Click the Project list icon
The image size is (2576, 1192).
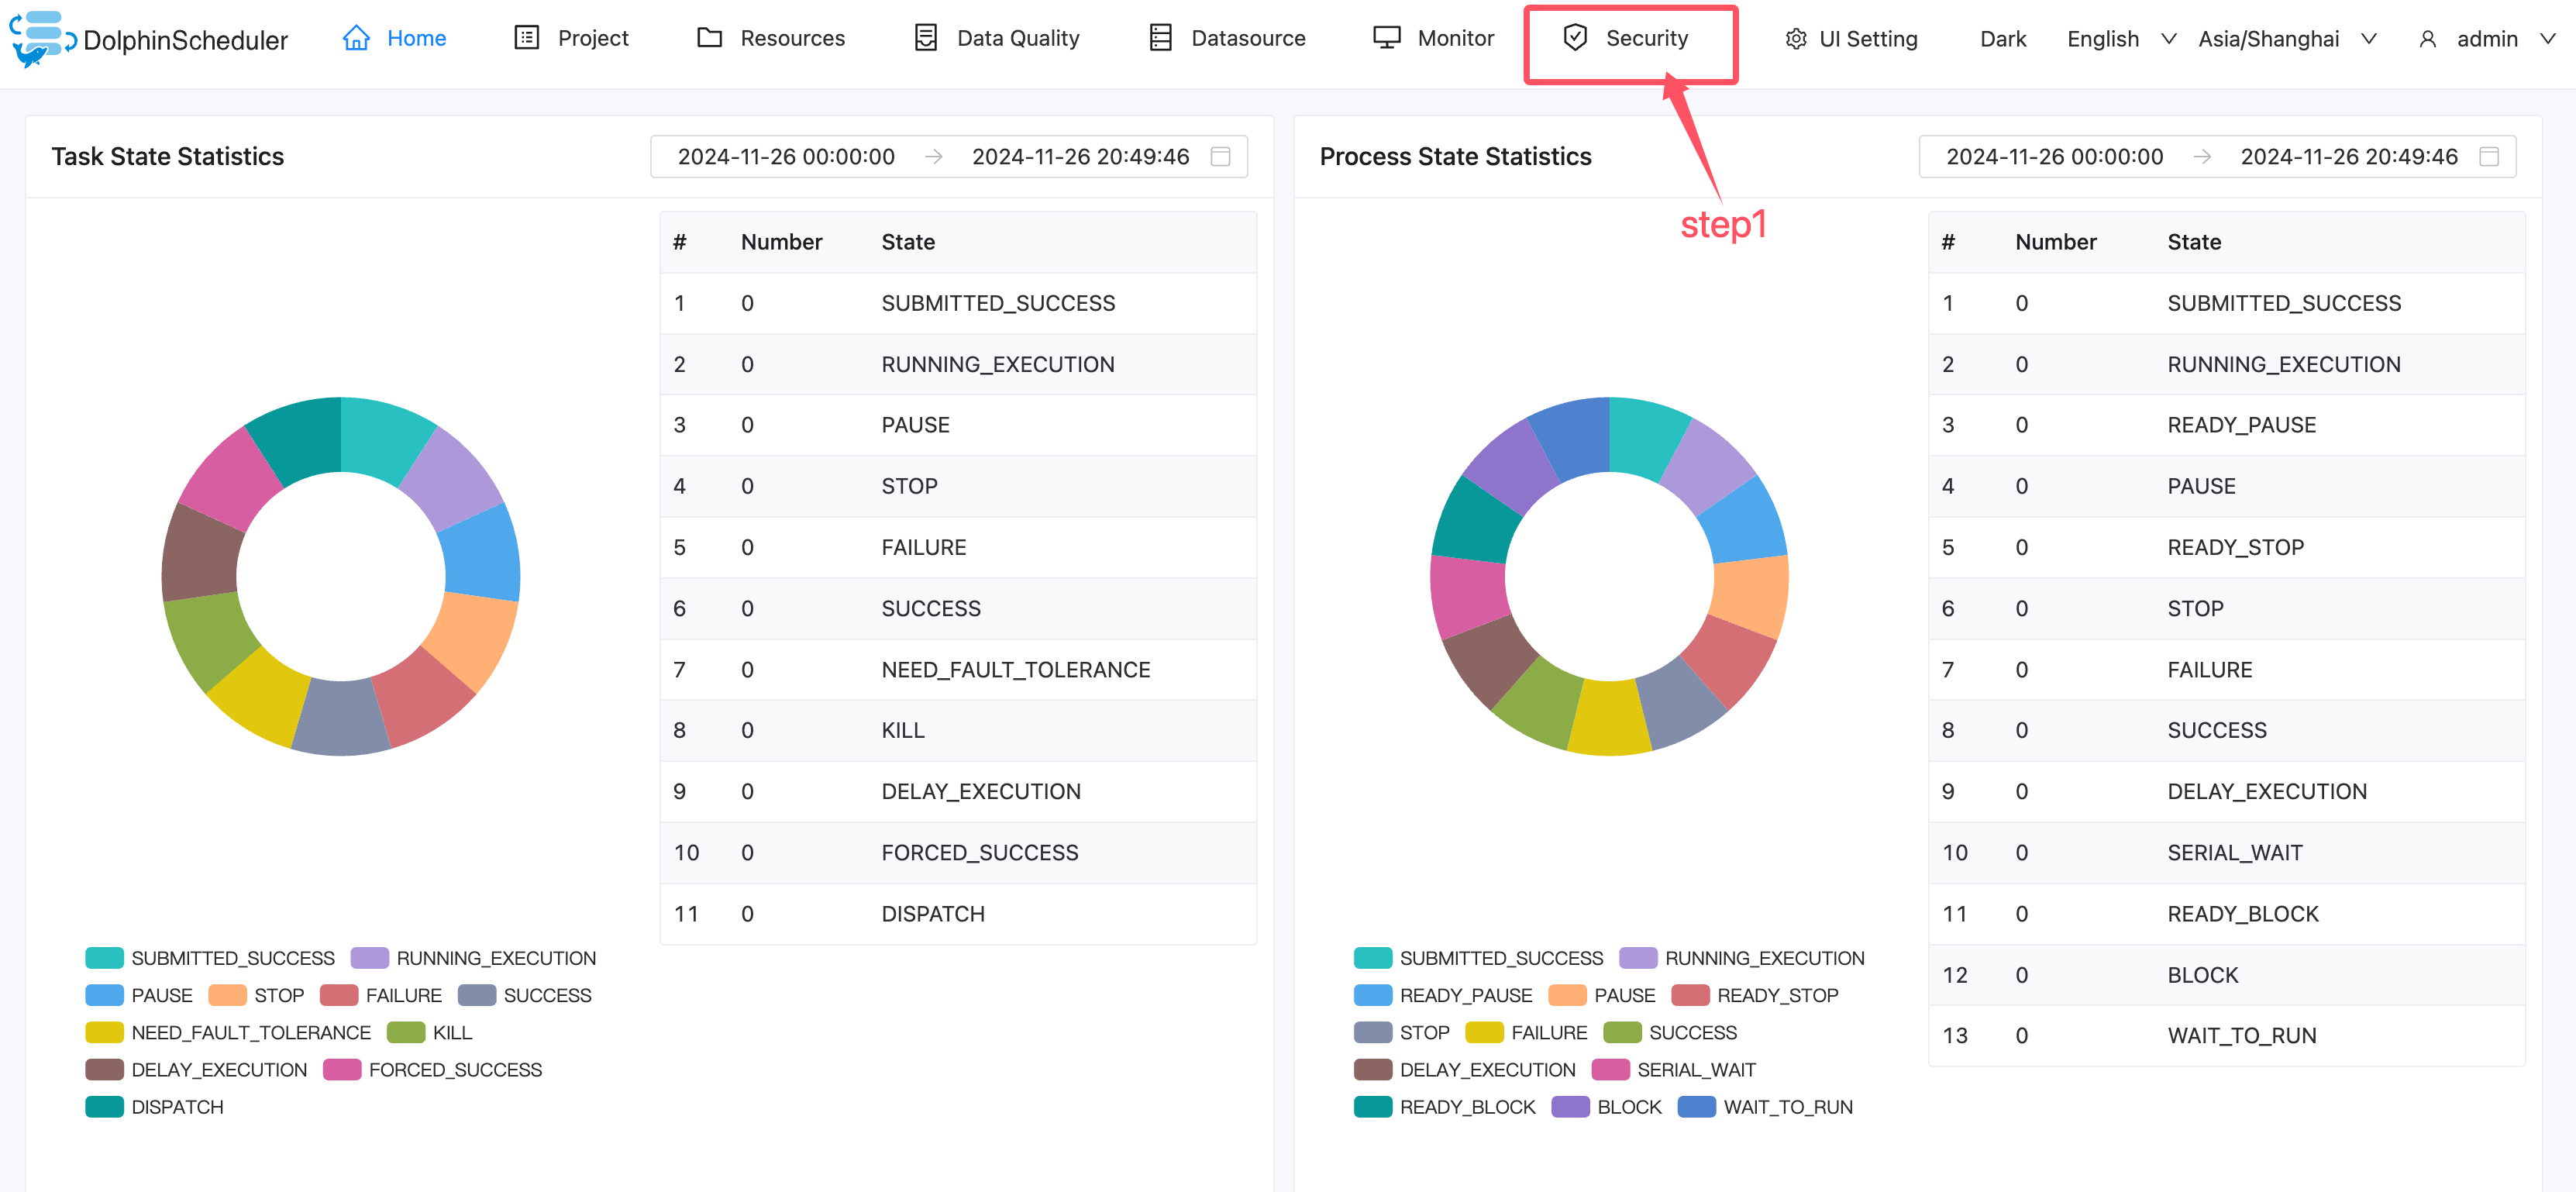pyautogui.click(x=526, y=38)
